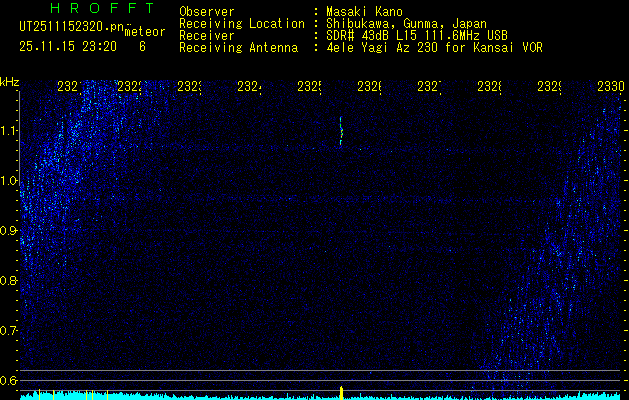The width and height of the screenshot is (629, 400).
Task: Click the 0.9 frequency axis label
Action: tap(9, 231)
